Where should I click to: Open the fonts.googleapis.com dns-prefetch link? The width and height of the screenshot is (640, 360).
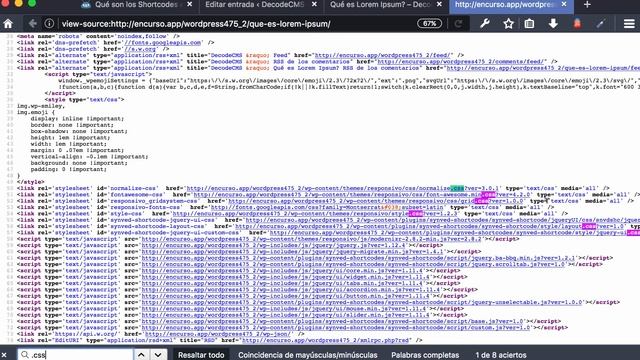[162, 42]
